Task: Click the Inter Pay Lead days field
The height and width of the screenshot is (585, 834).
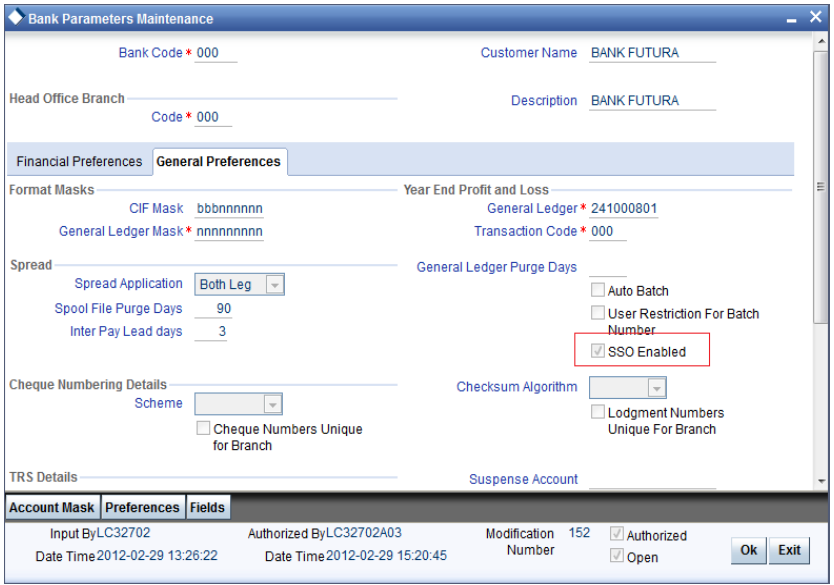Action: click(211, 332)
